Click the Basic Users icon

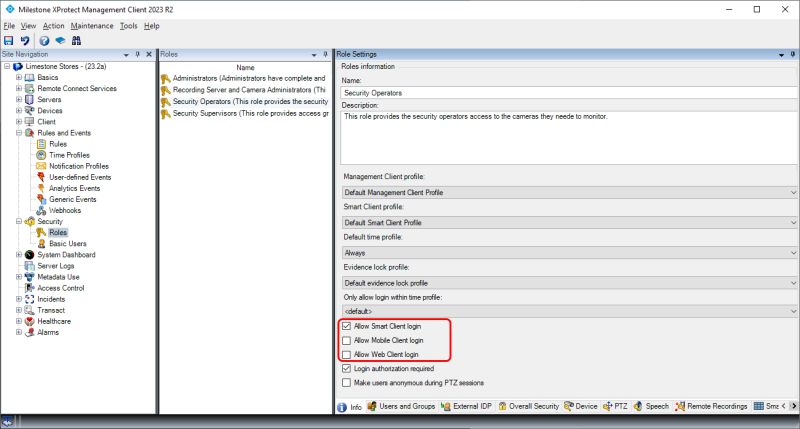pyautogui.click(x=41, y=244)
